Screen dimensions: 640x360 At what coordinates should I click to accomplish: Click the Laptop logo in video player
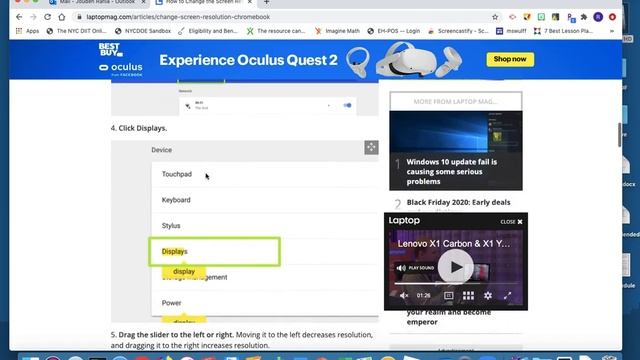point(404,221)
